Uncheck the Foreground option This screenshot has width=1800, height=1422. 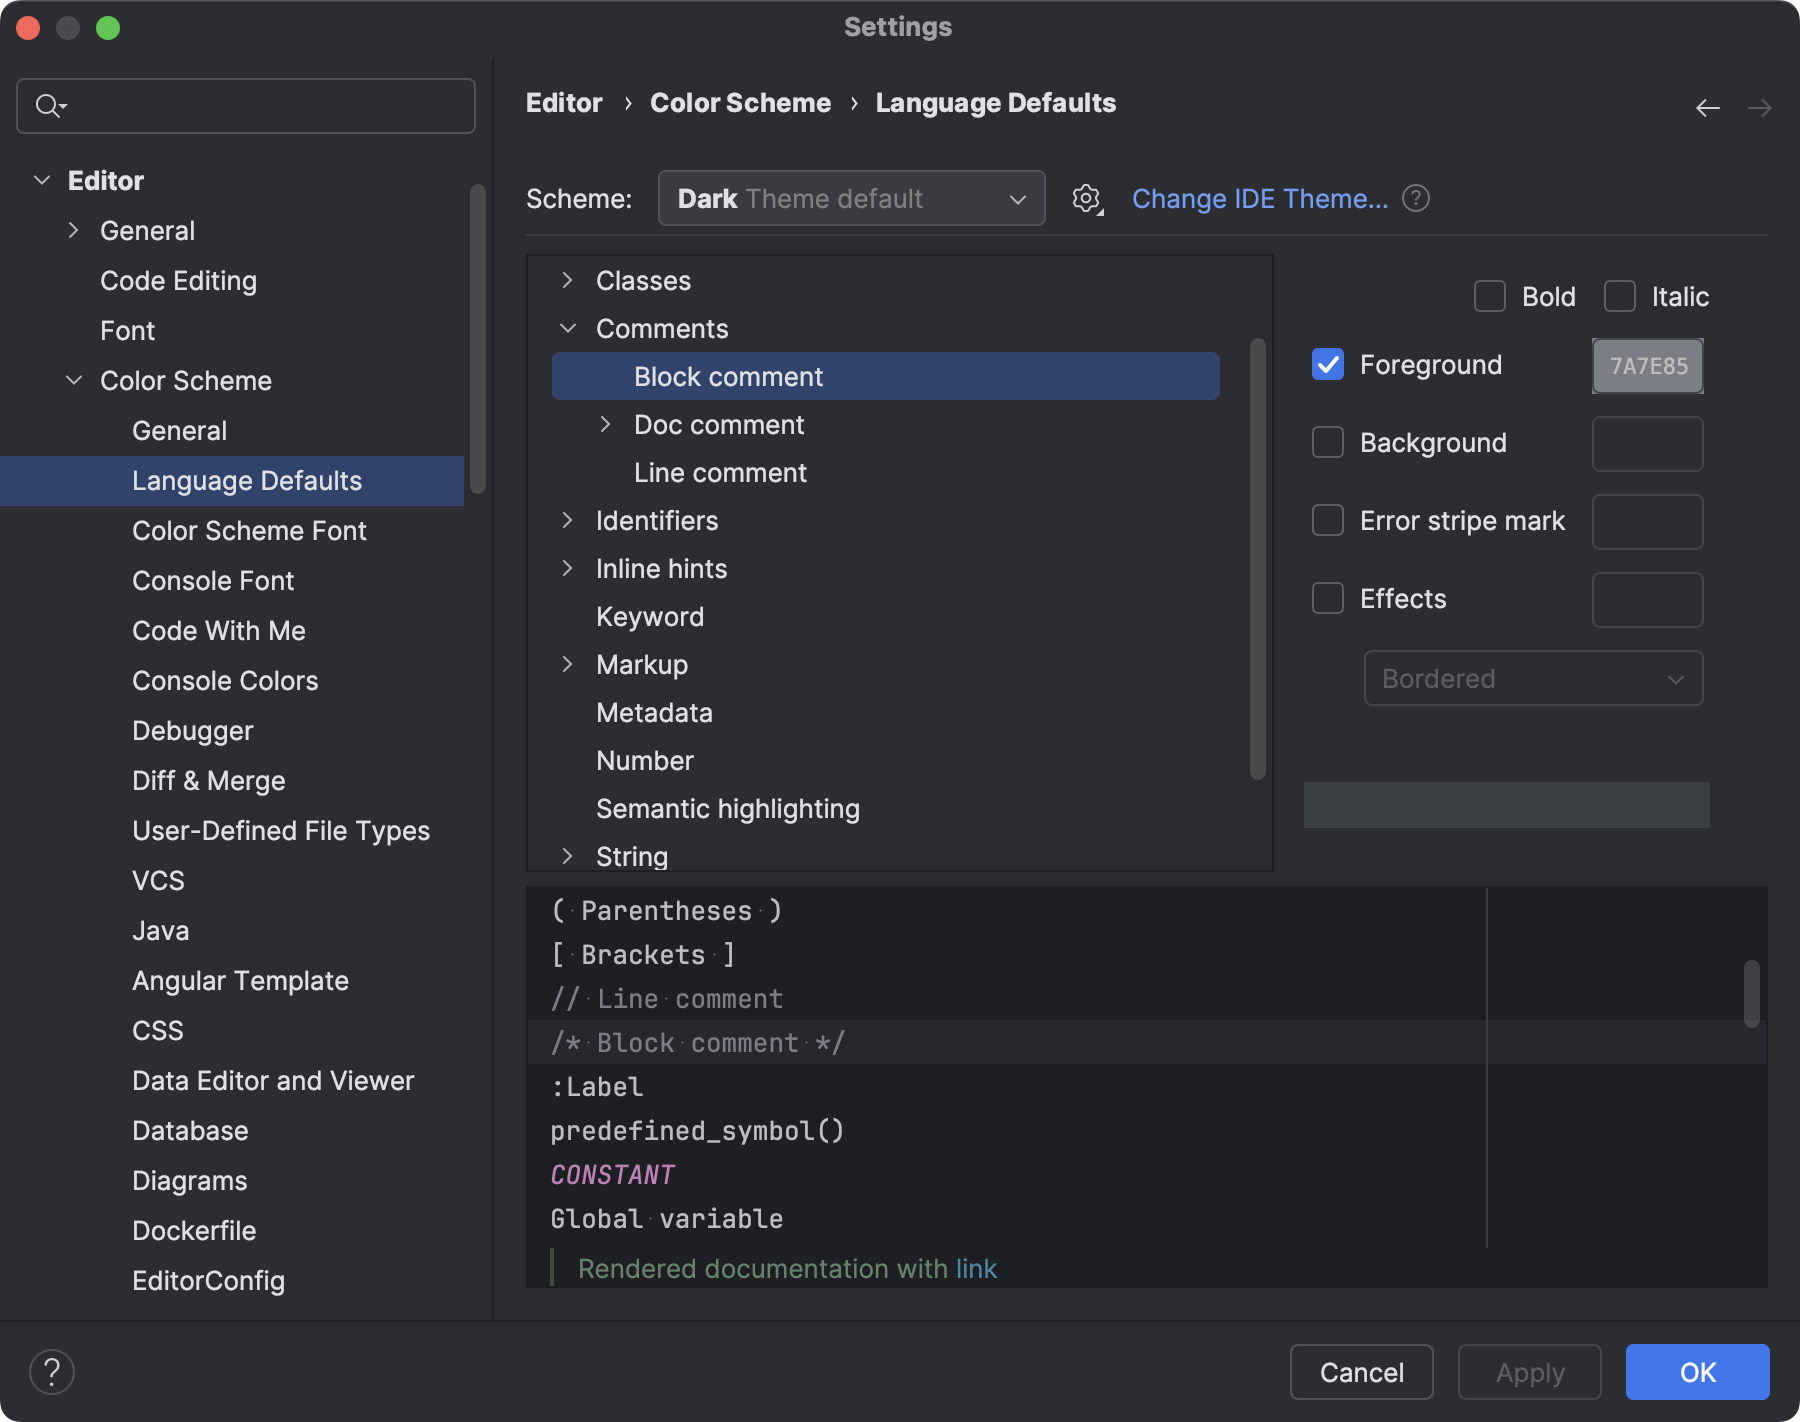click(1328, 365)
